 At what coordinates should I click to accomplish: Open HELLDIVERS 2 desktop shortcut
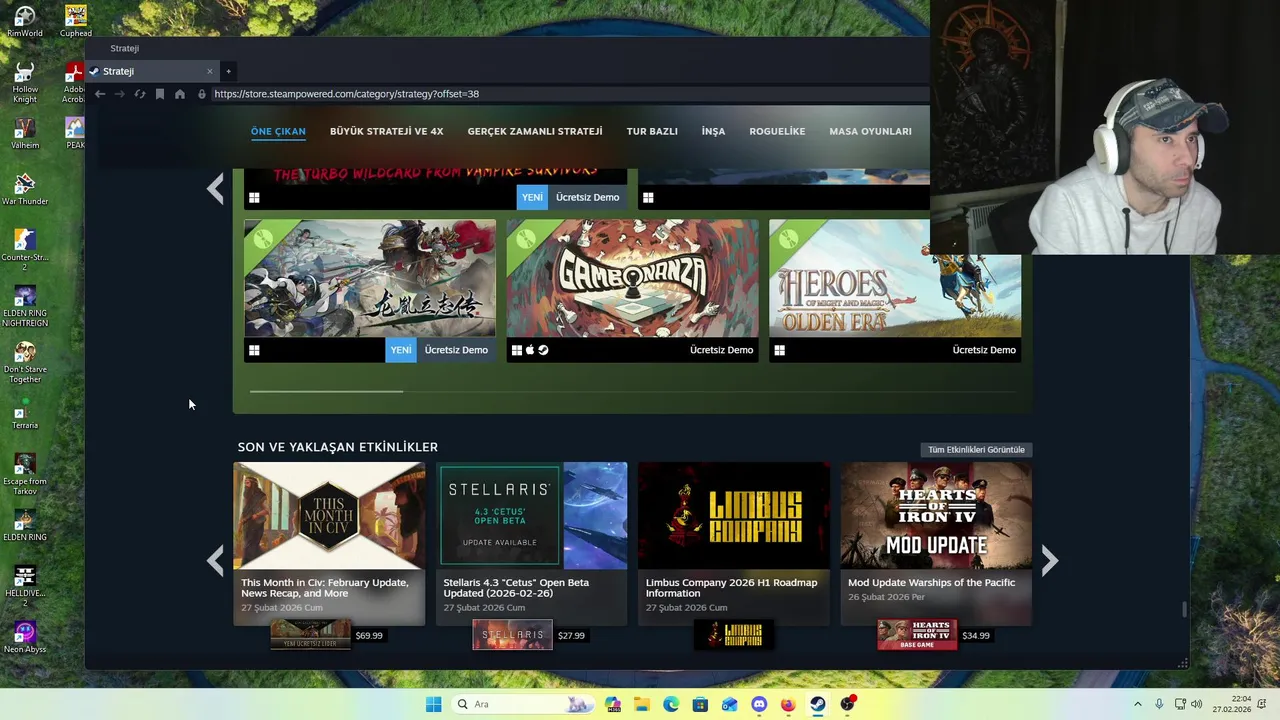coord(25,586)
